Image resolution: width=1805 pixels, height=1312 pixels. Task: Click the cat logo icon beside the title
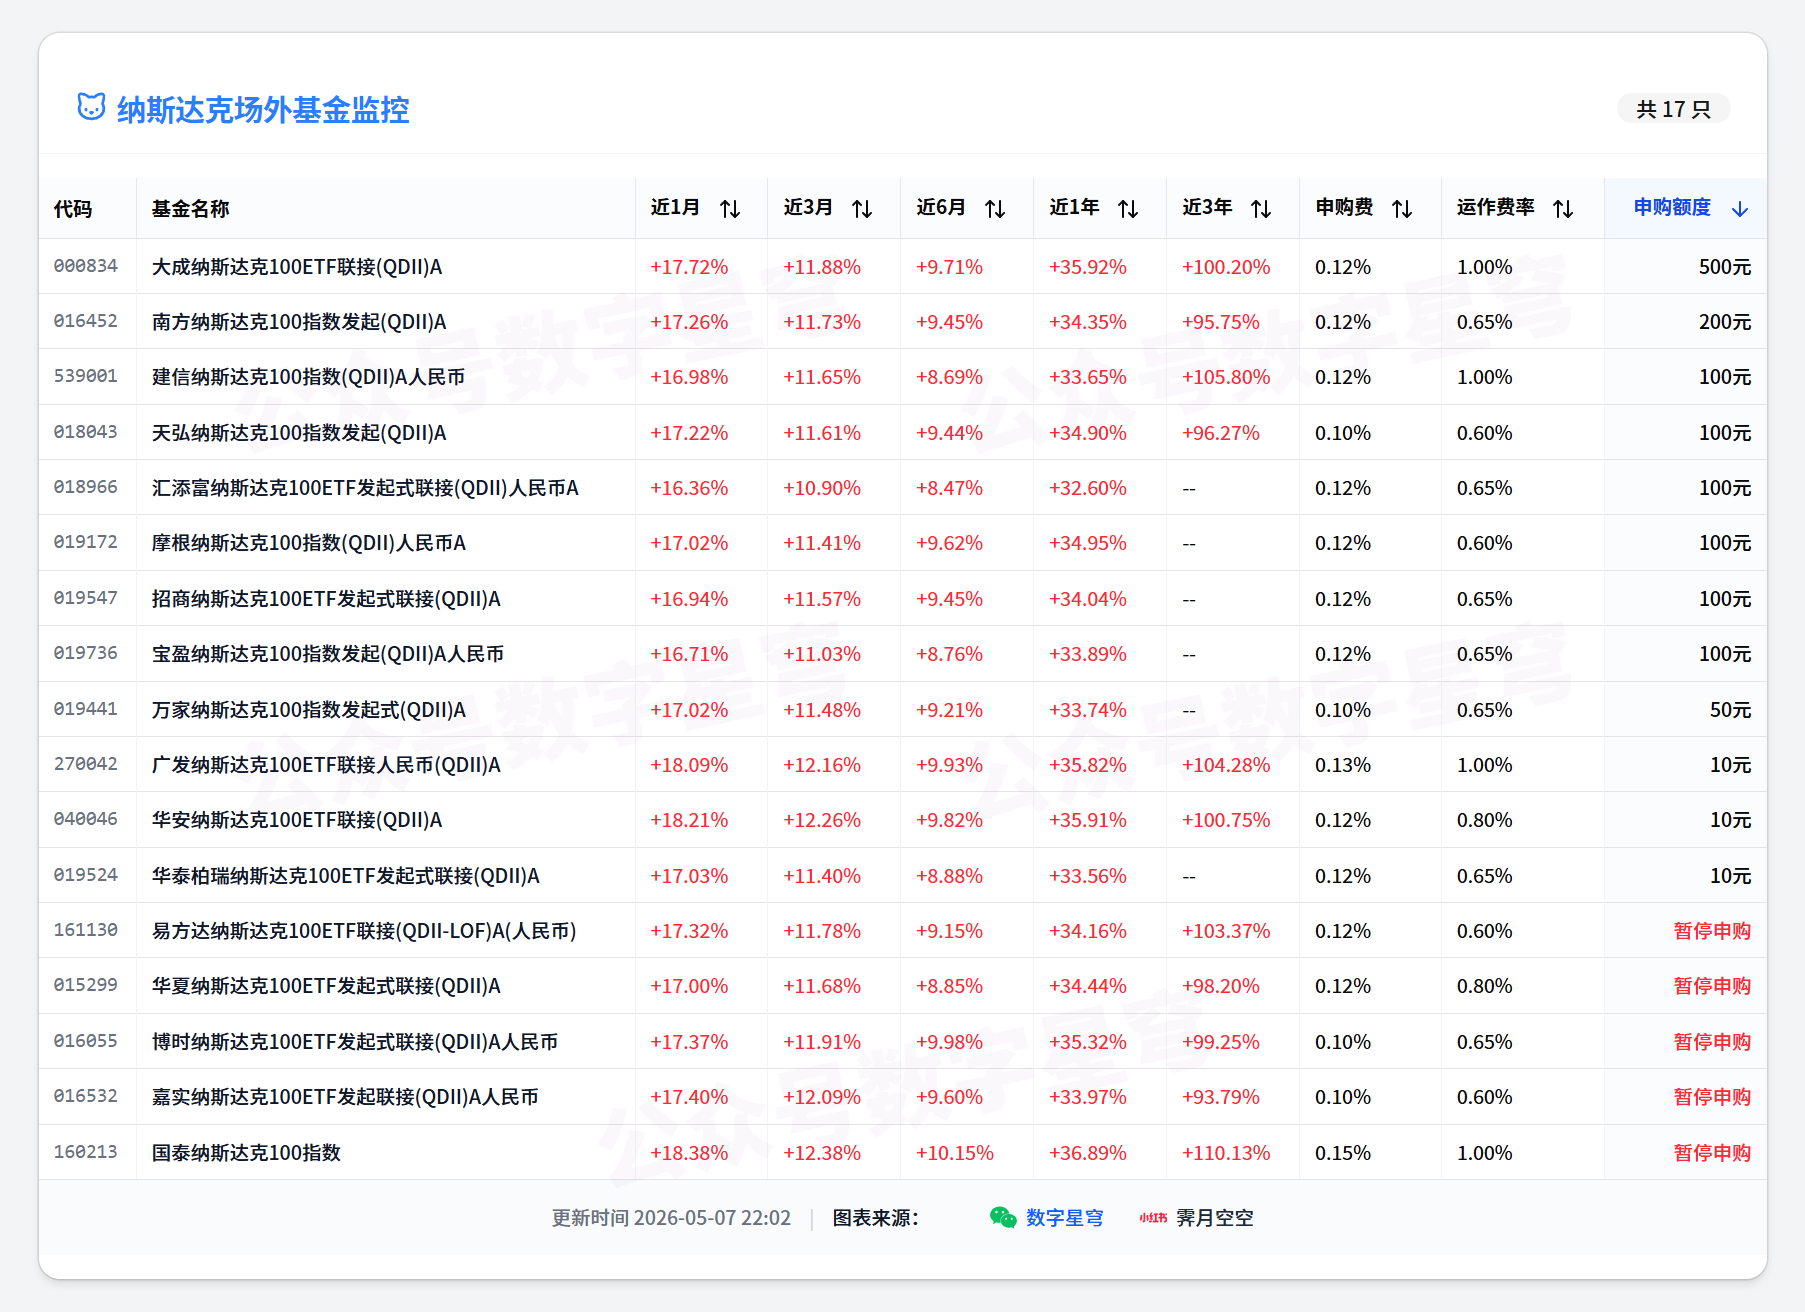click(91, 107)
